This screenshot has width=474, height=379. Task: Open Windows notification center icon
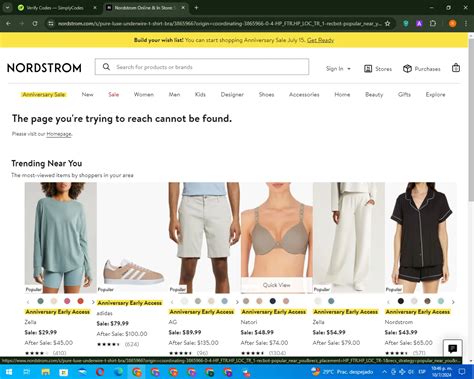(x=462, y=371)
